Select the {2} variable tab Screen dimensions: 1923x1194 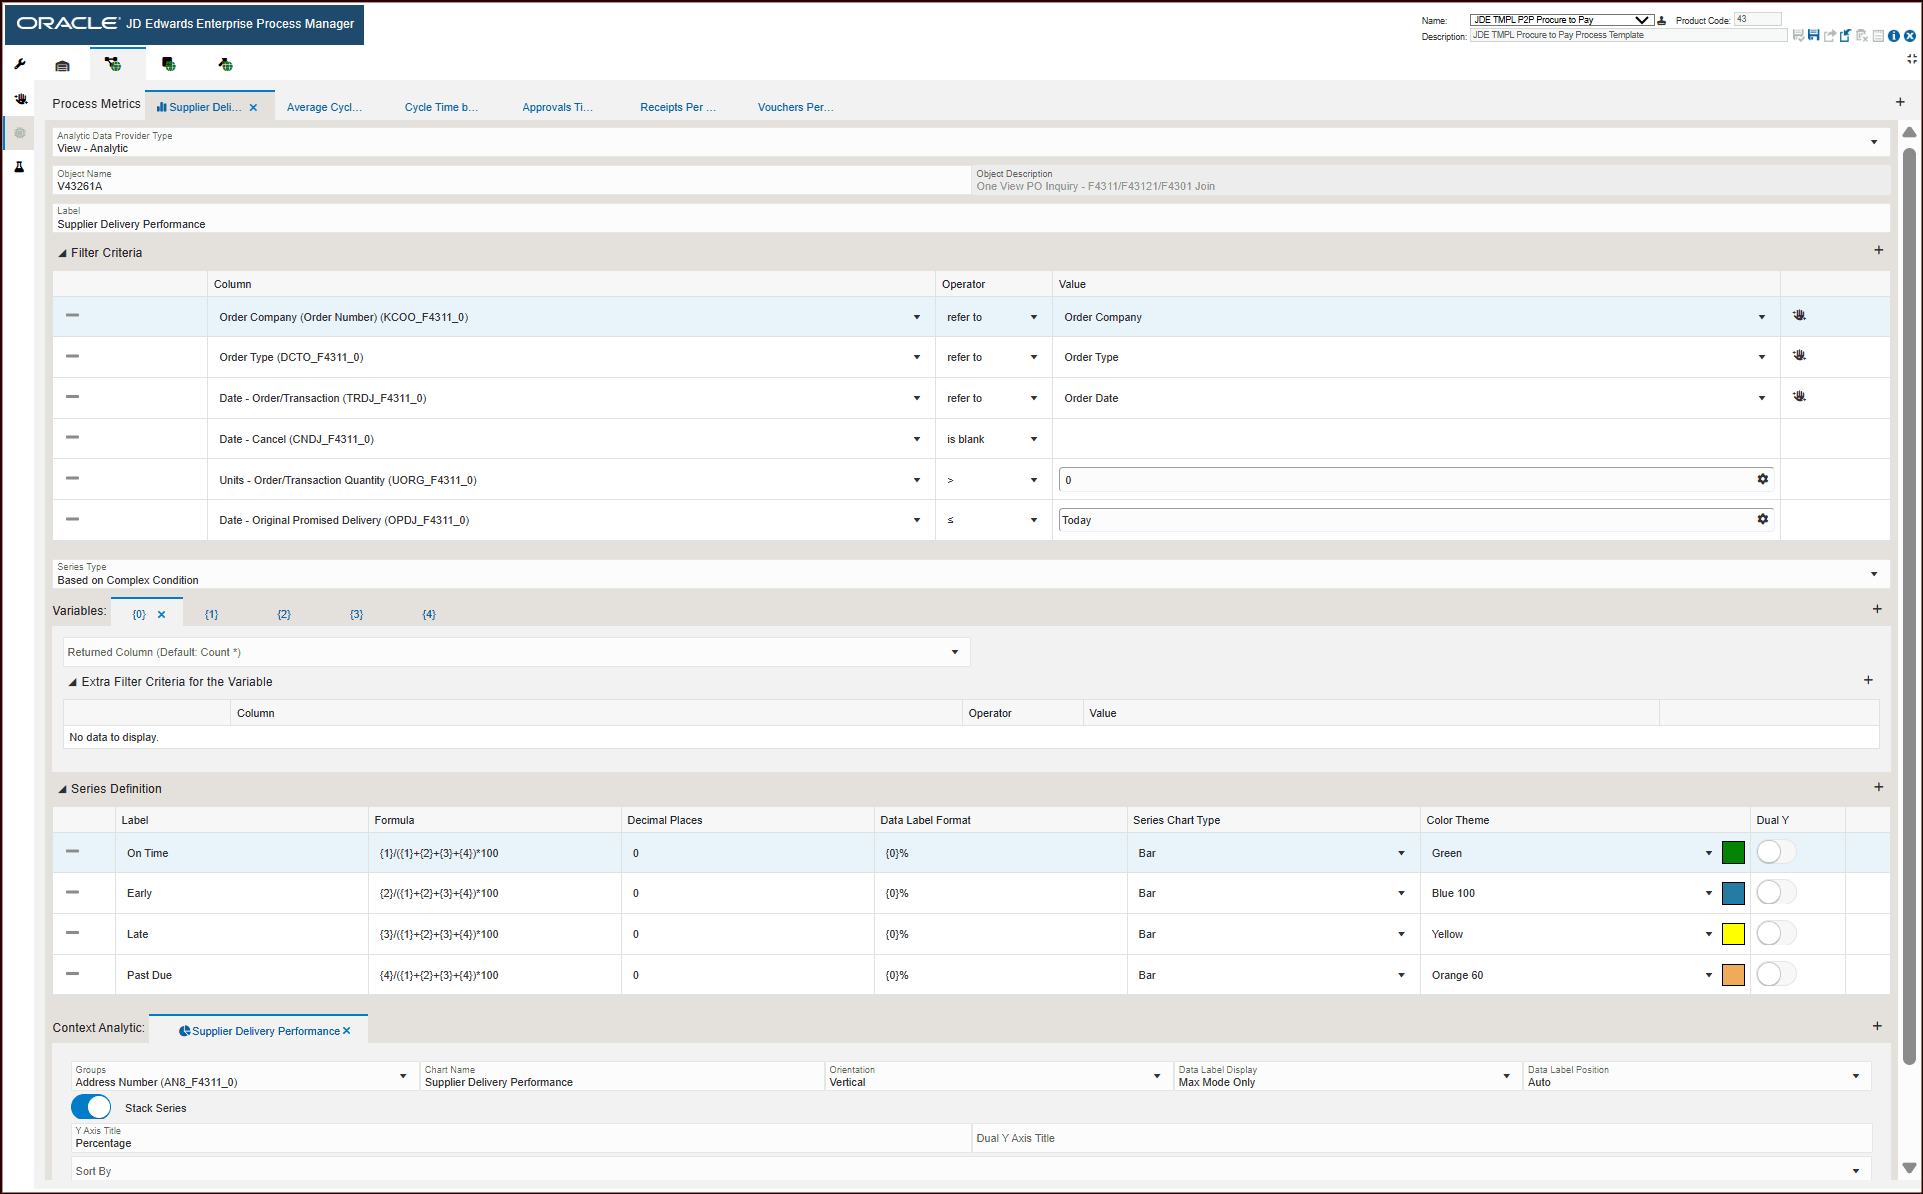284,613
